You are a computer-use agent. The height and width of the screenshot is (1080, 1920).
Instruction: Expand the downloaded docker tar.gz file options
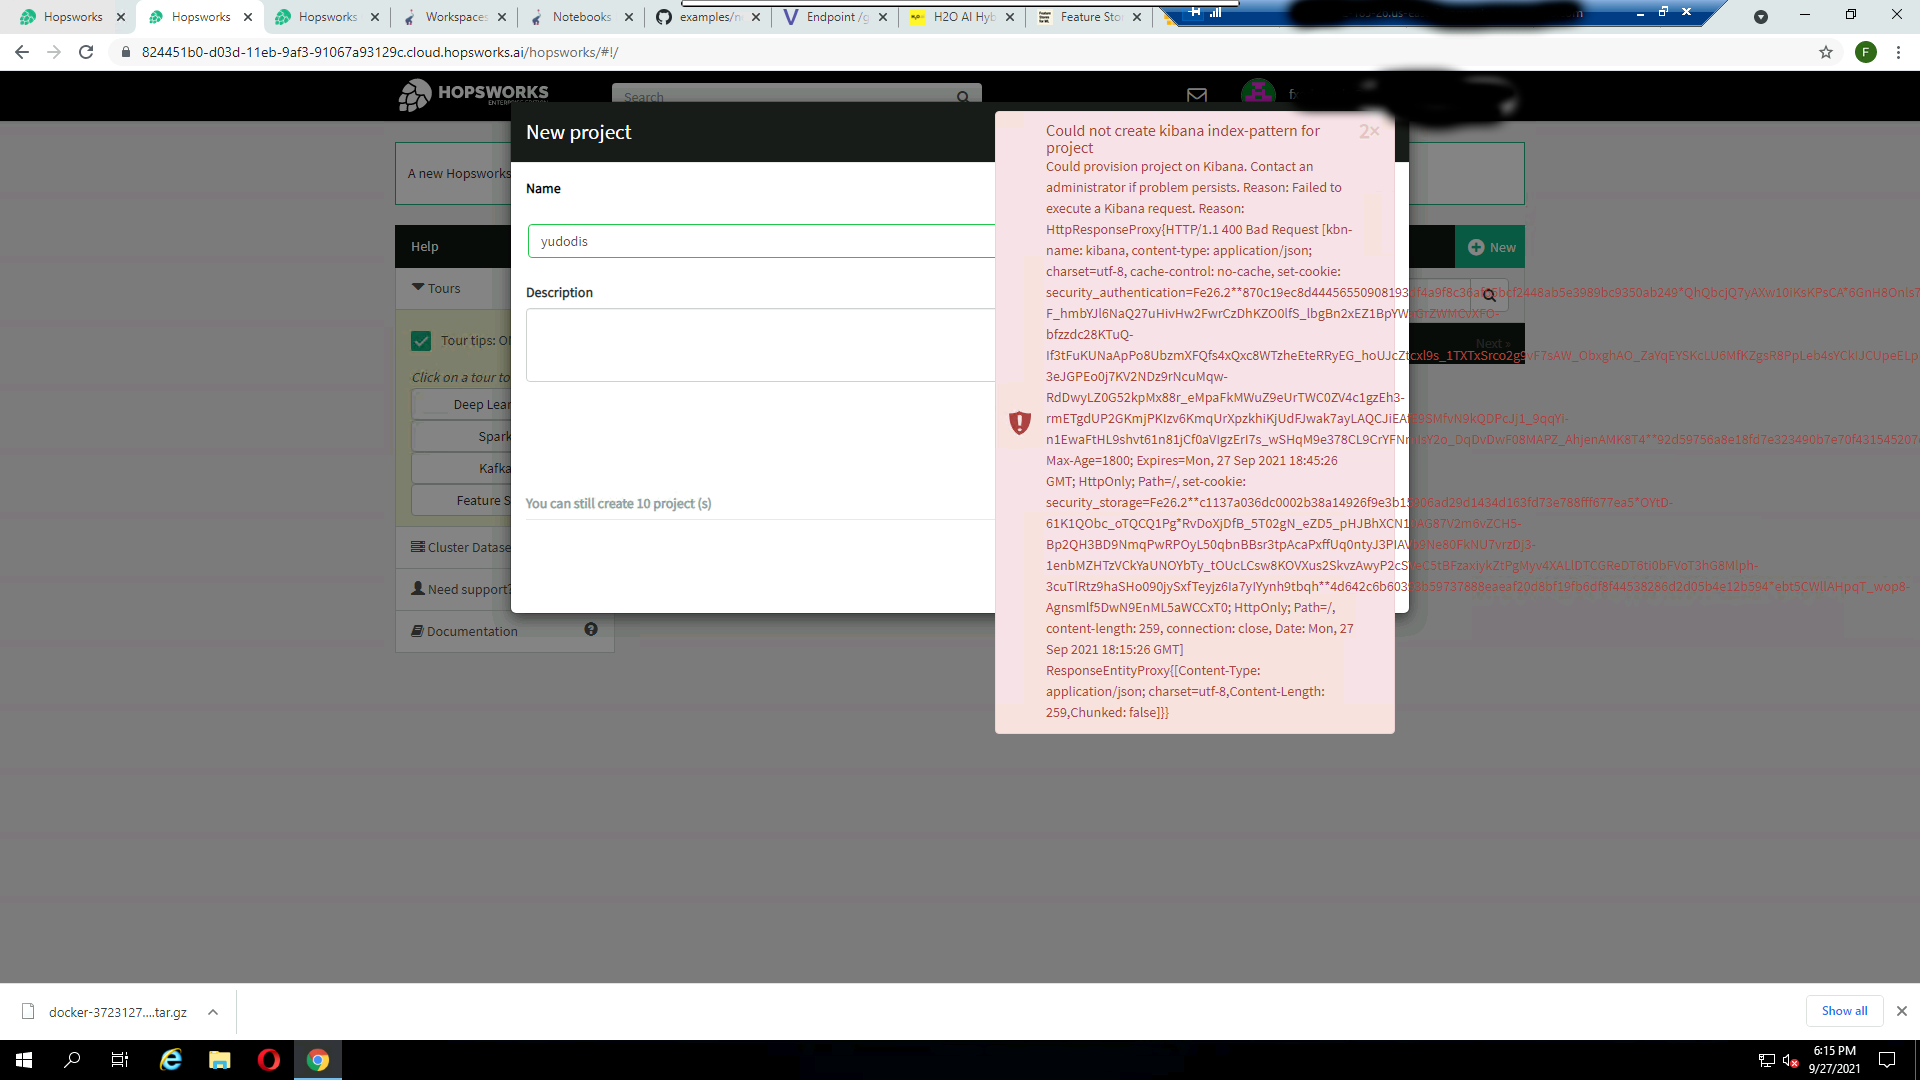213,1012
